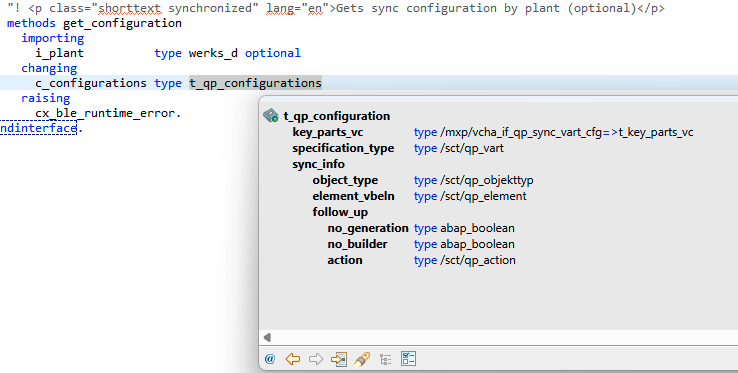Select the action component
The width and height of the screenshot is (738, 373).
point(345,260)
